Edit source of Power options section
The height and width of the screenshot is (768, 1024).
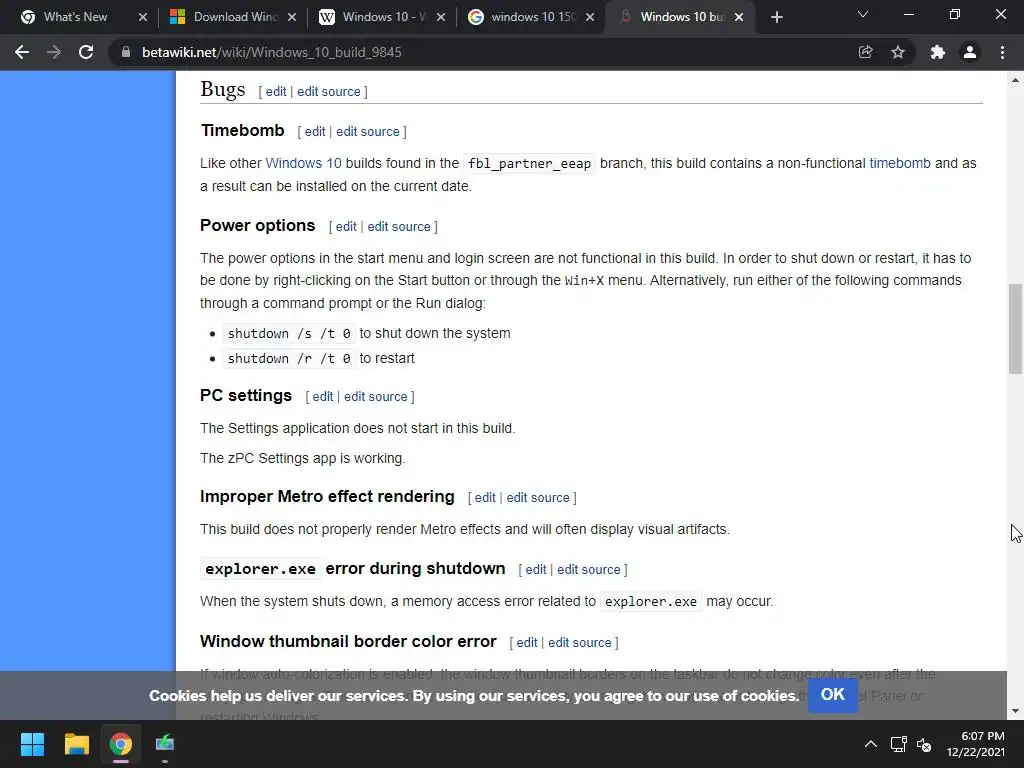click(x=399, y=227)
